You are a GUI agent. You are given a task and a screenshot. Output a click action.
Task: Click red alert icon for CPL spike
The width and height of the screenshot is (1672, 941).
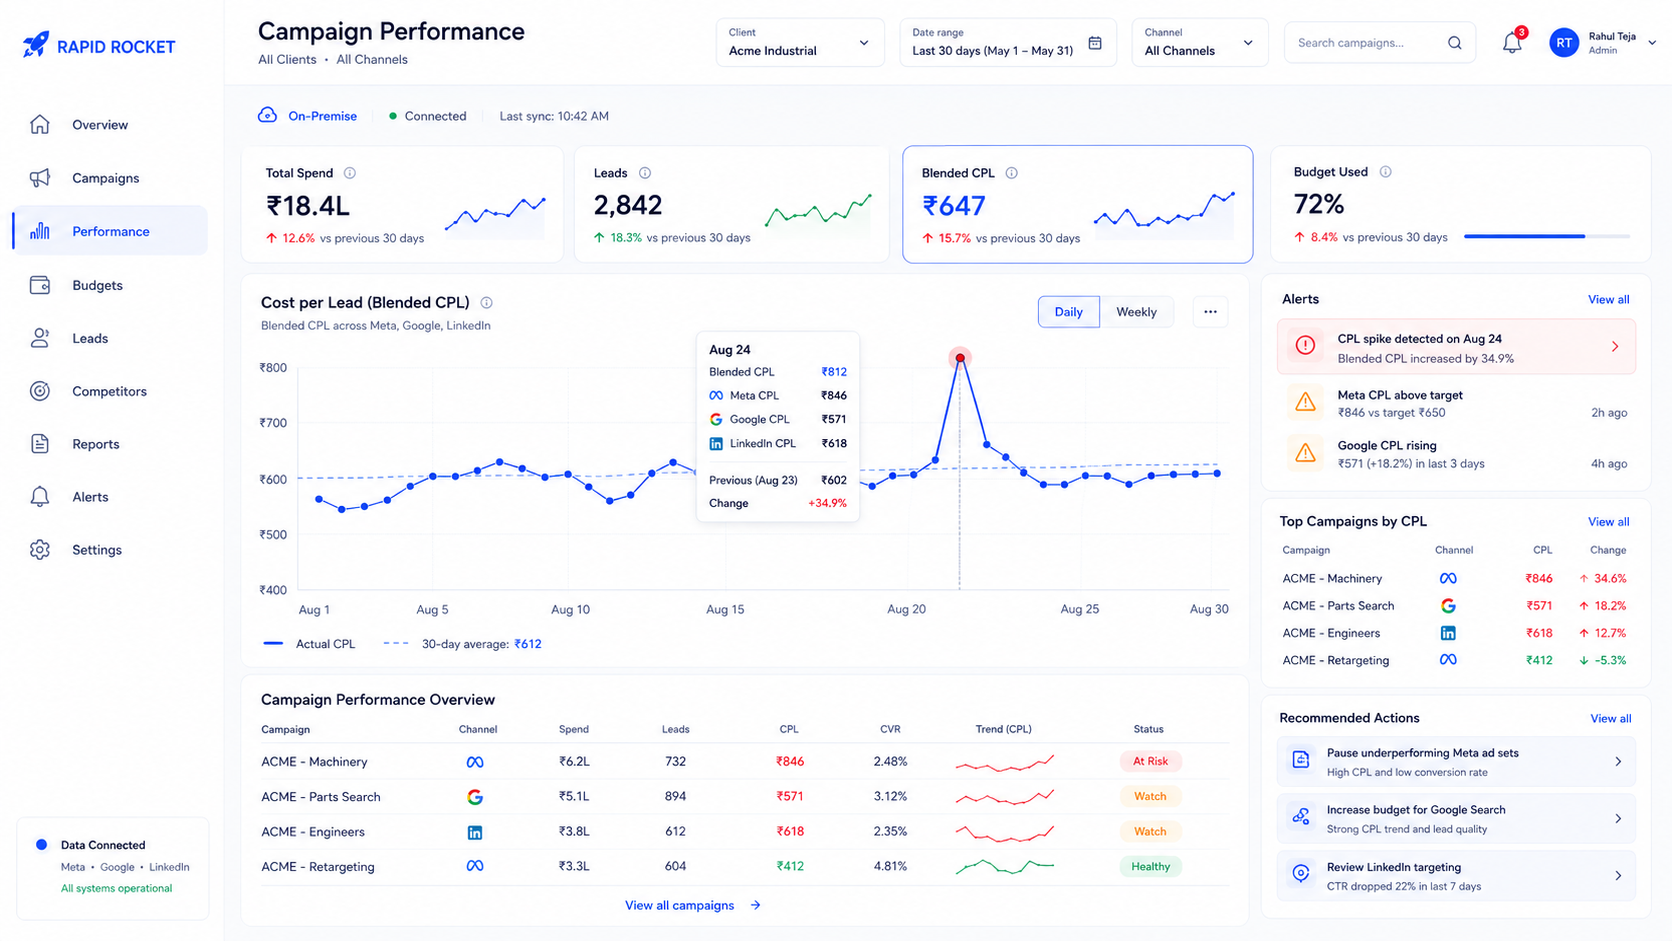pyautogui.click(x=1305, y=346)
